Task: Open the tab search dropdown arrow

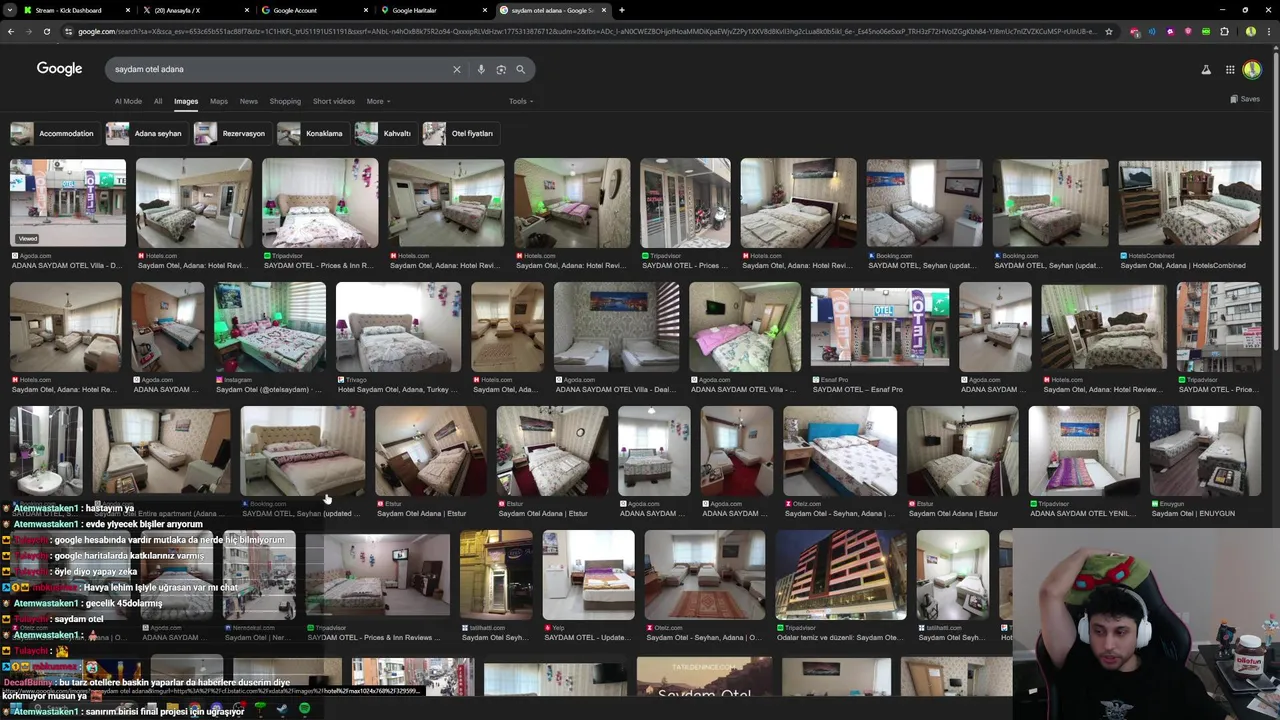Action: click(x=9, y=10)
